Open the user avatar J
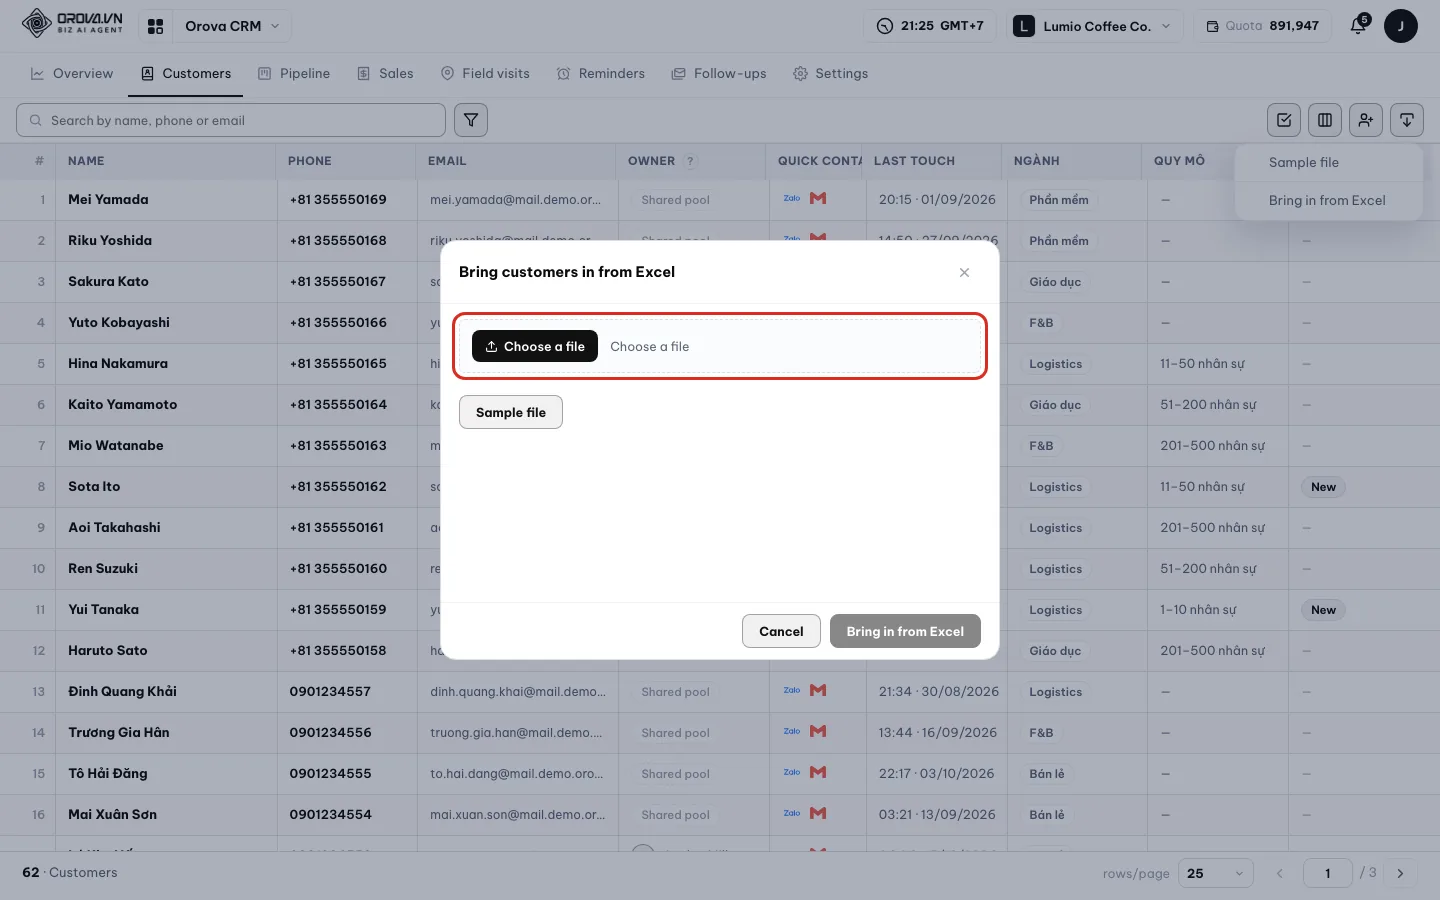This screenshot has width=1440, height=900. click(x=1400, y=26)
